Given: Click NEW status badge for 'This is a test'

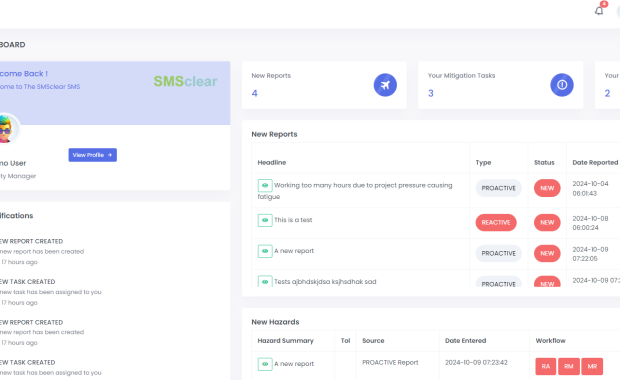Looking at the screenshot, I should coord(547,223).
